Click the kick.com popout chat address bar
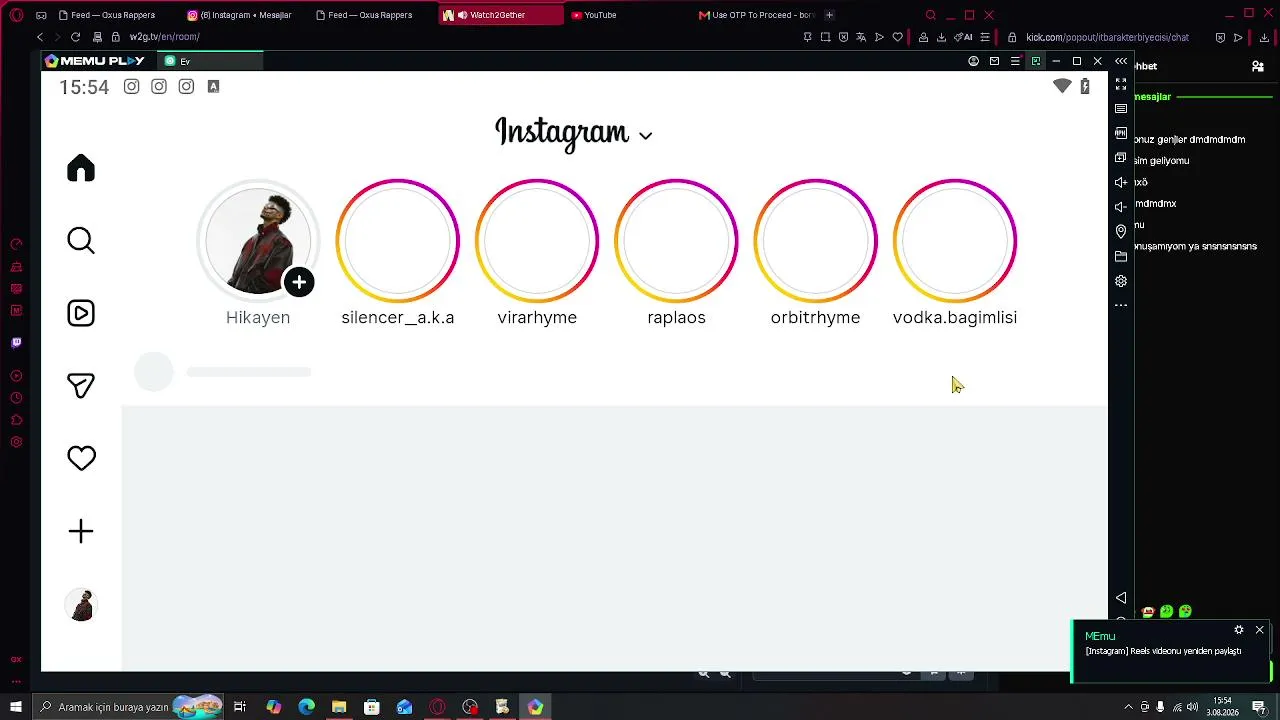Viewport: 1280px width, 720px height. click(x=1107, y=37)
